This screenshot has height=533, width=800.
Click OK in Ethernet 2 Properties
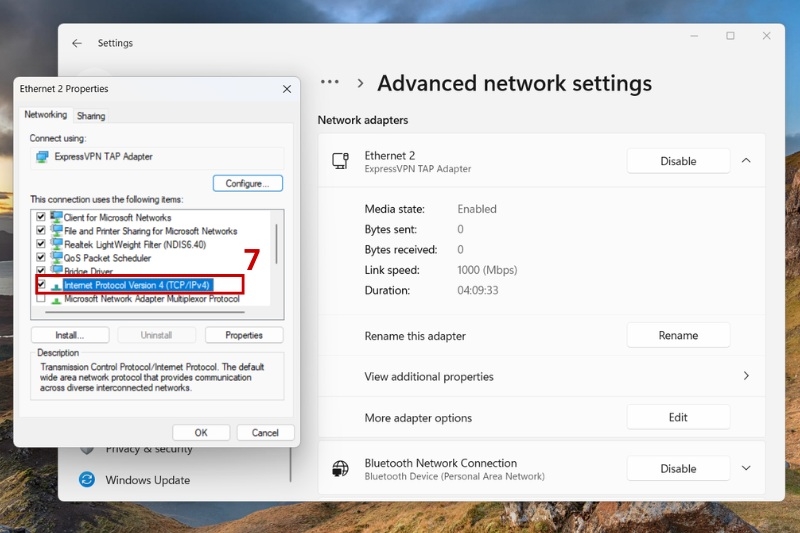(201, 433)
